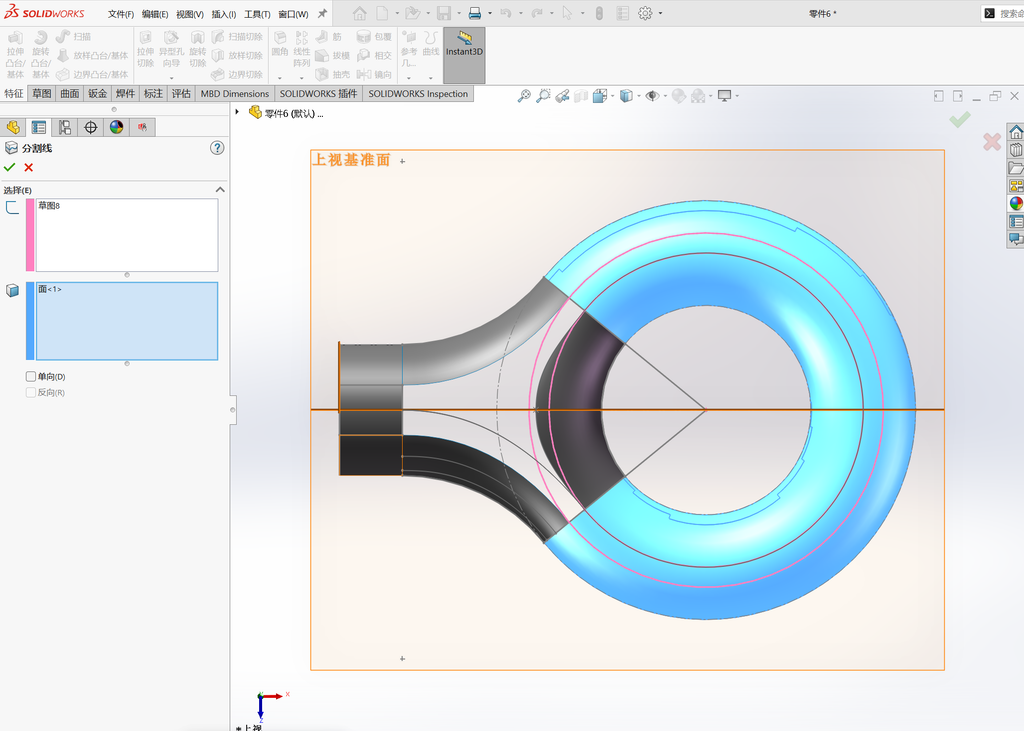Viewport: 1024px width, 731px height.
Task: Open the PropertyManager tab icon
Action: point(39,127)
